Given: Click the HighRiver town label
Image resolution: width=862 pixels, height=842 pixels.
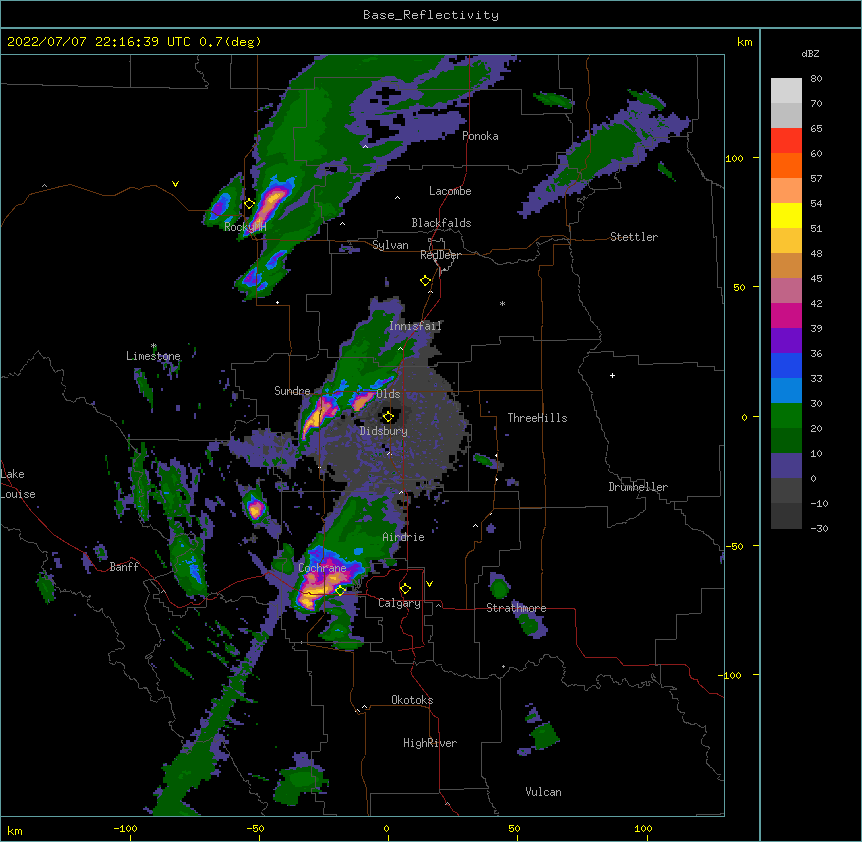Looking at the screenshot, I should 430,743.
